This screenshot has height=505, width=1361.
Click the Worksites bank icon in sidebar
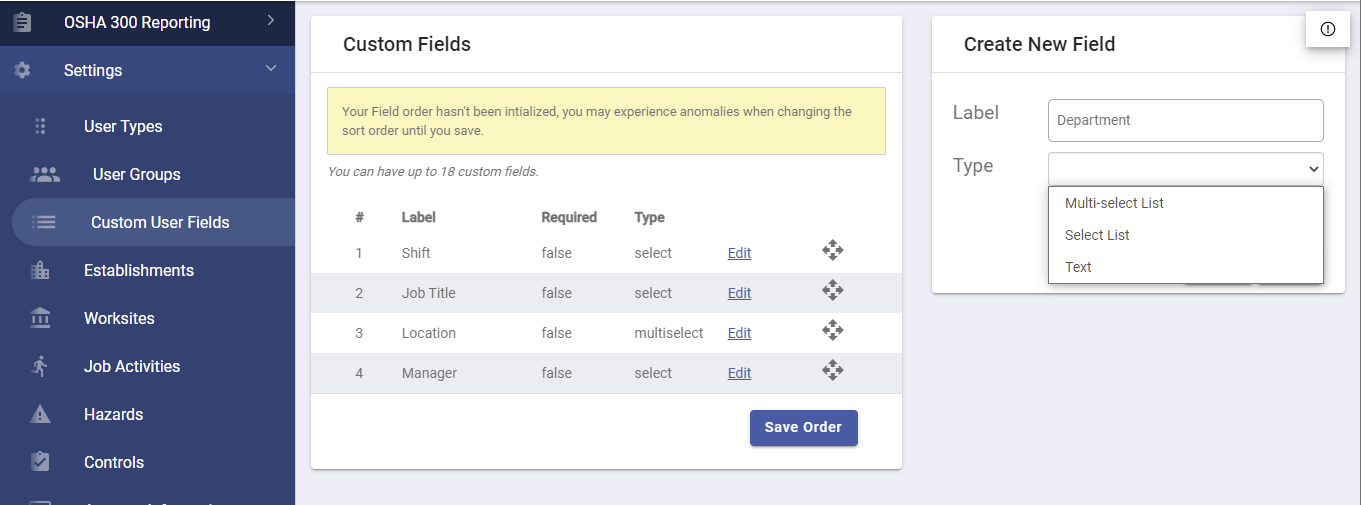[40, 318]
